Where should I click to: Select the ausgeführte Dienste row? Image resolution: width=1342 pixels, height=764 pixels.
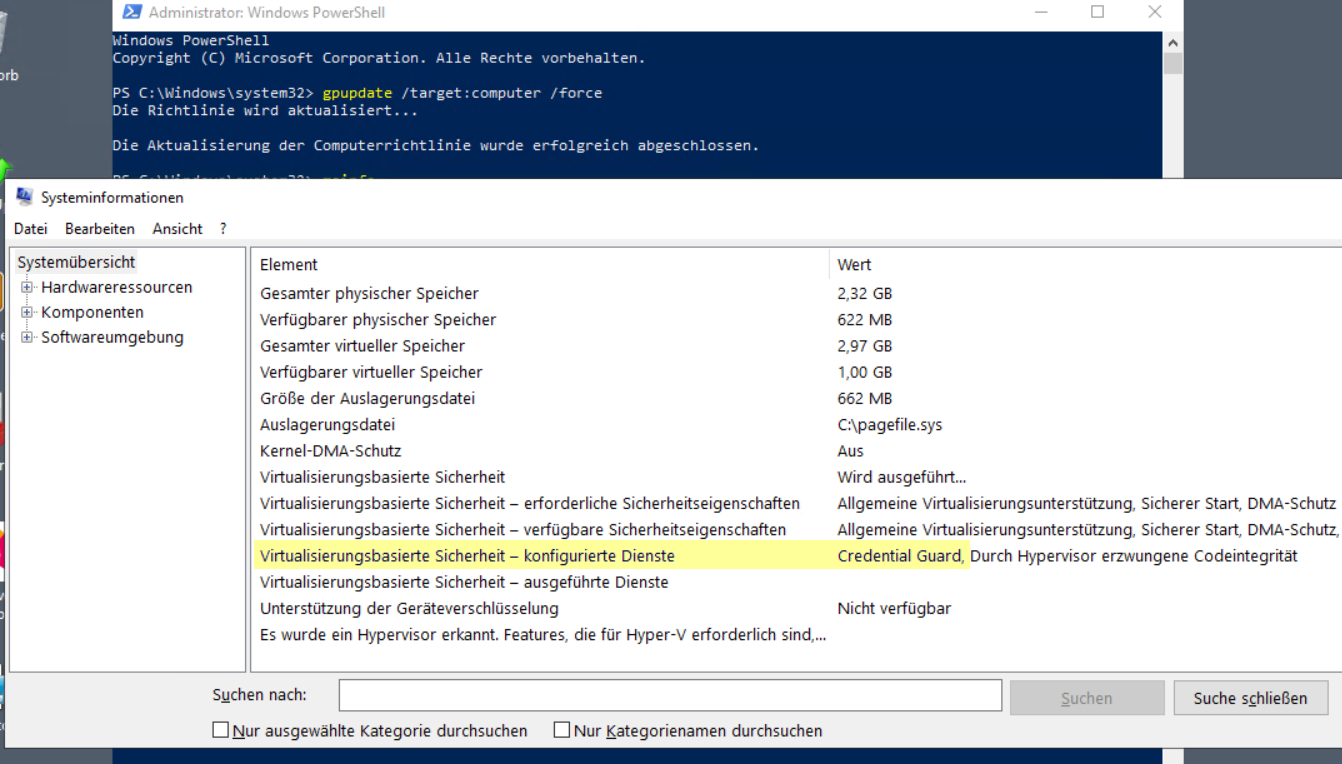pos(797,582)
